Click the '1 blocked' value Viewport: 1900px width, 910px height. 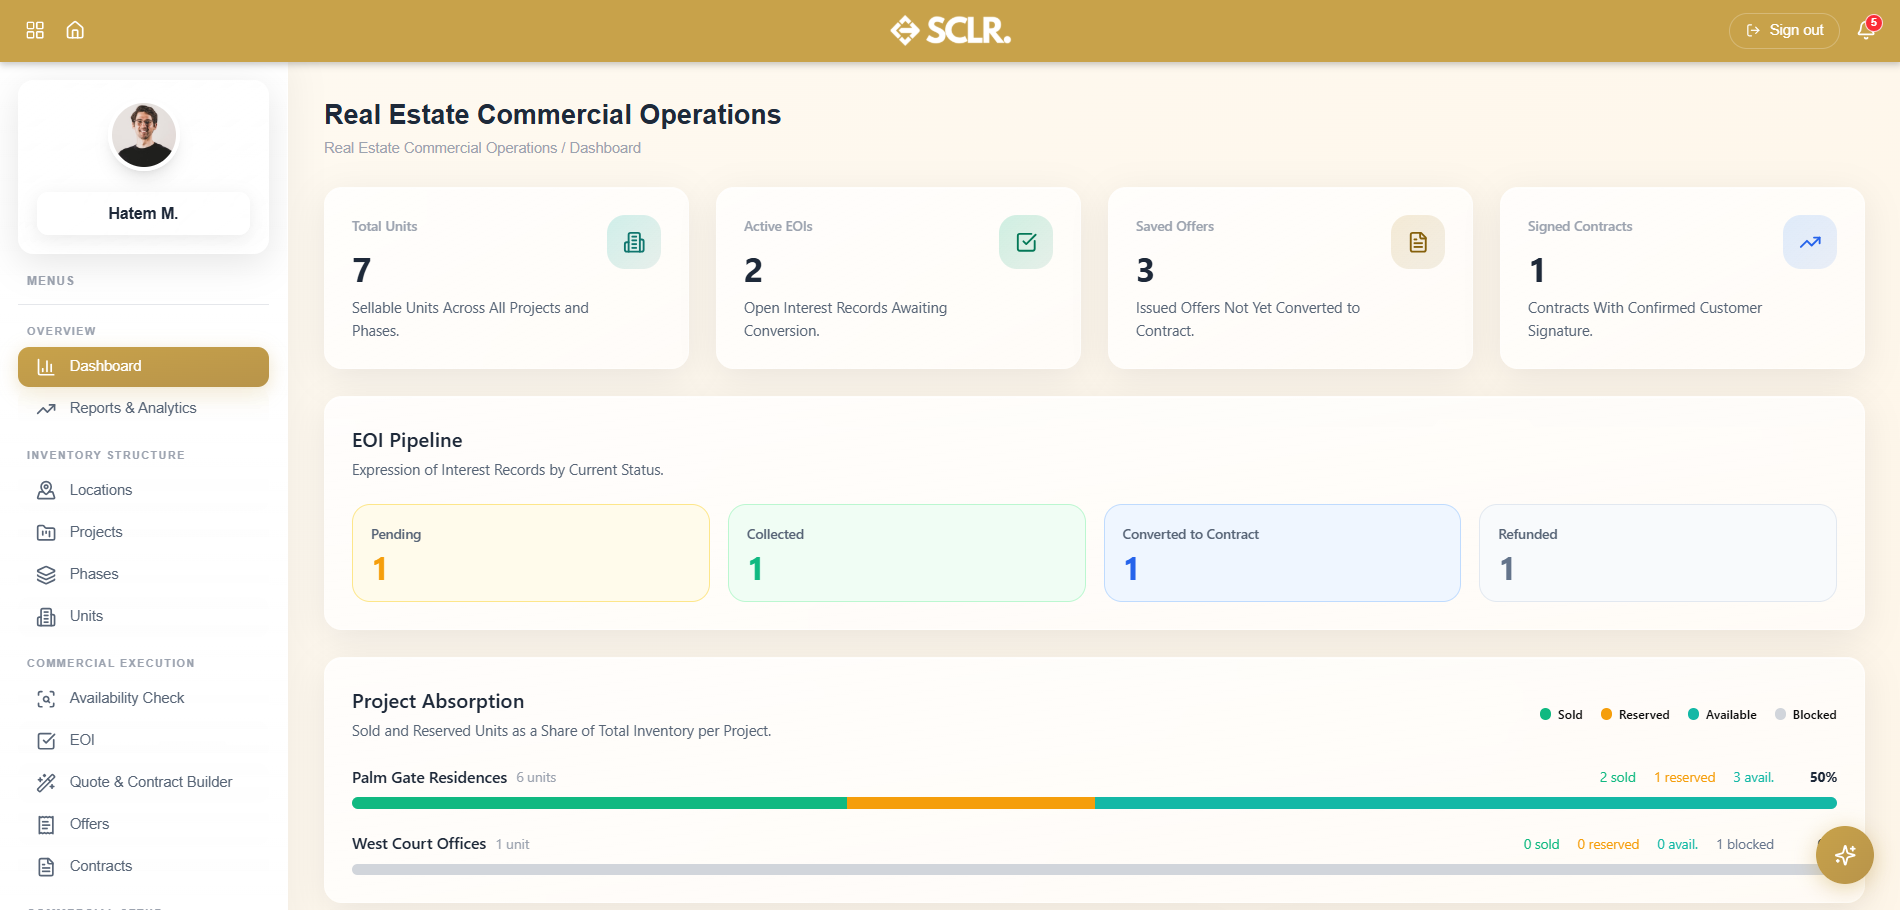point(1745,844)
